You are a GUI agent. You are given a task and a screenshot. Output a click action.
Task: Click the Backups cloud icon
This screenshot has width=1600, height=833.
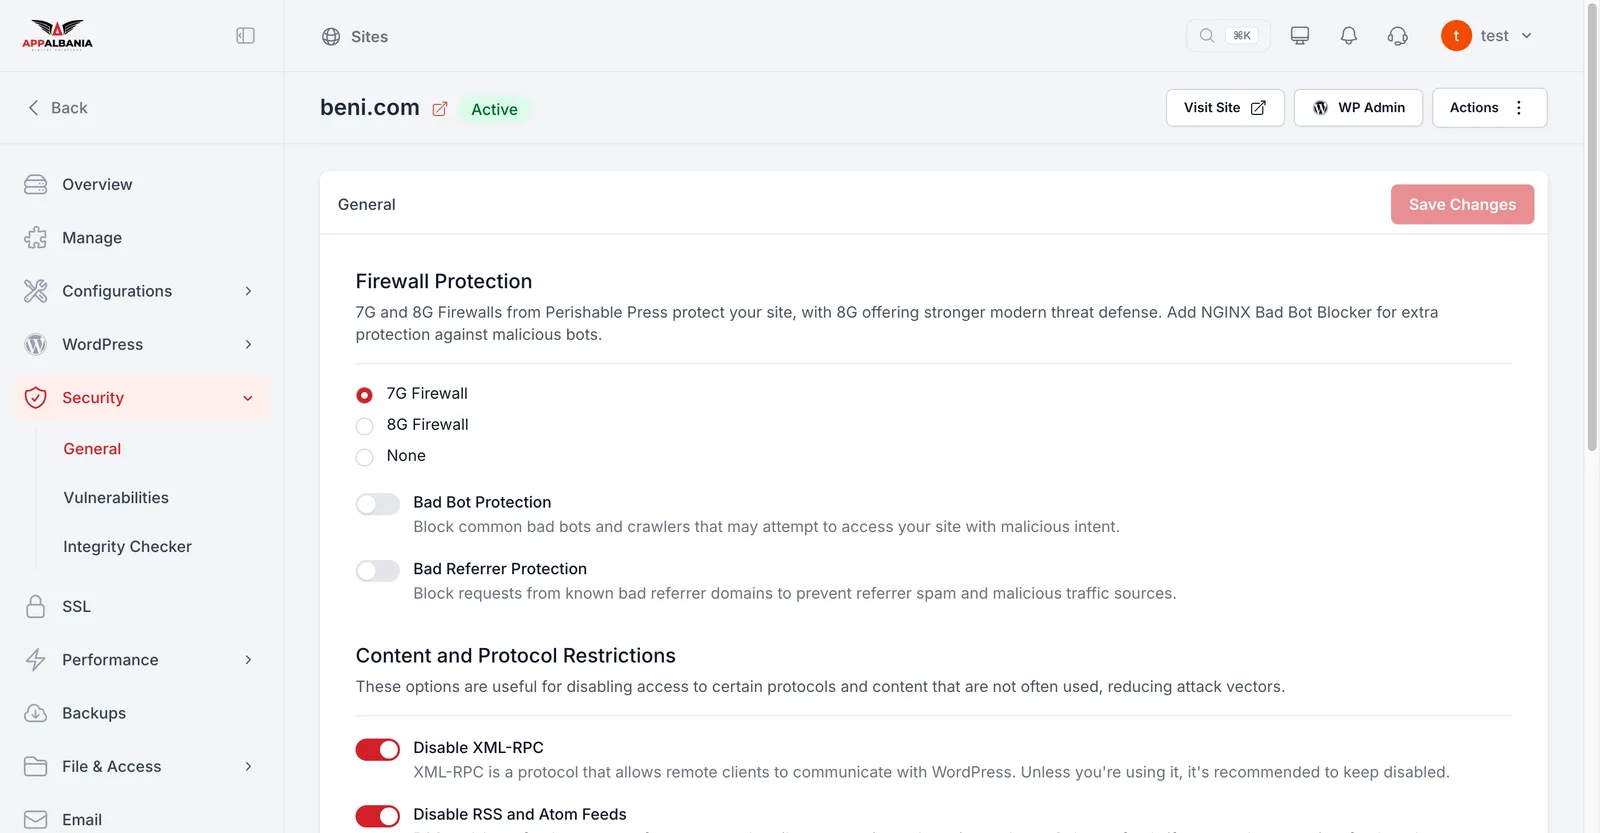tap(36, 713)
